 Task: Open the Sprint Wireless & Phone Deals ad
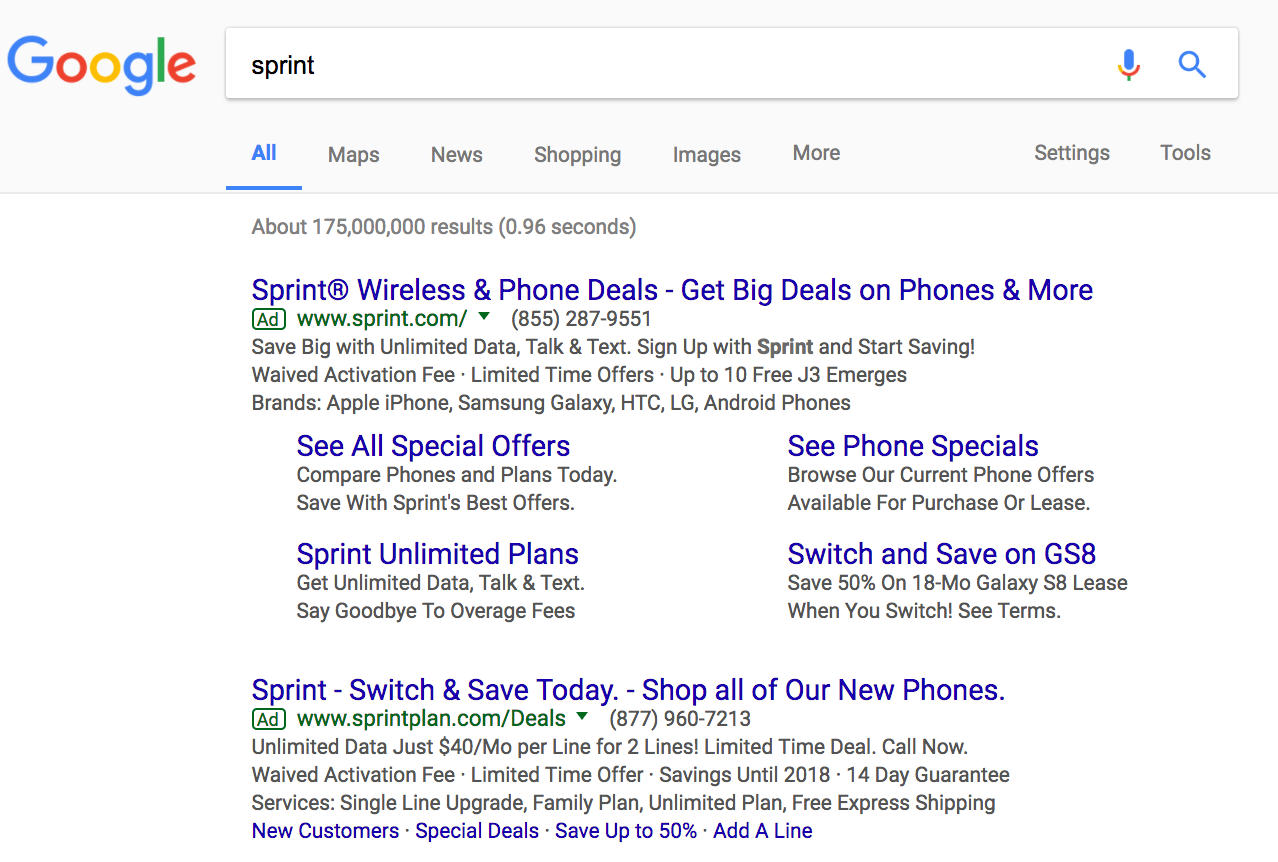[671, 289]
